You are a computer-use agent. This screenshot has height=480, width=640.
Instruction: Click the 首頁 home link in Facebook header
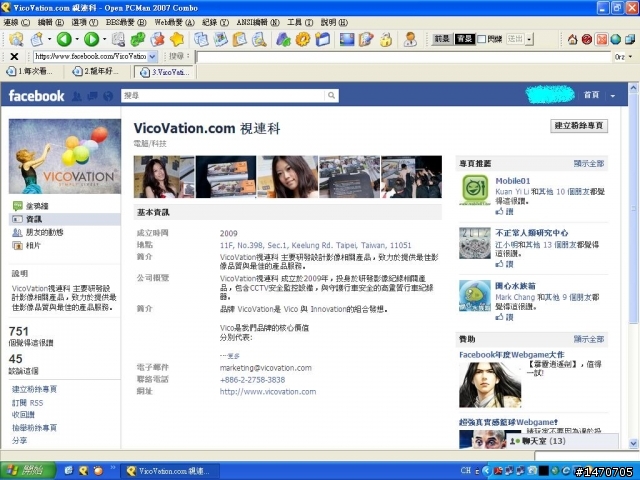(591, 96)
